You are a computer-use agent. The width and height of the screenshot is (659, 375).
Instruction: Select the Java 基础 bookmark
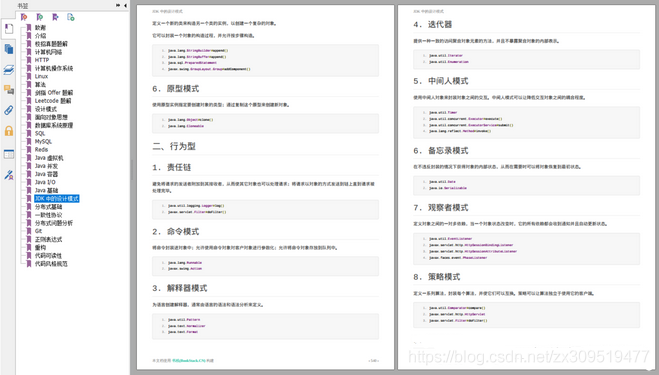point(46,190)
